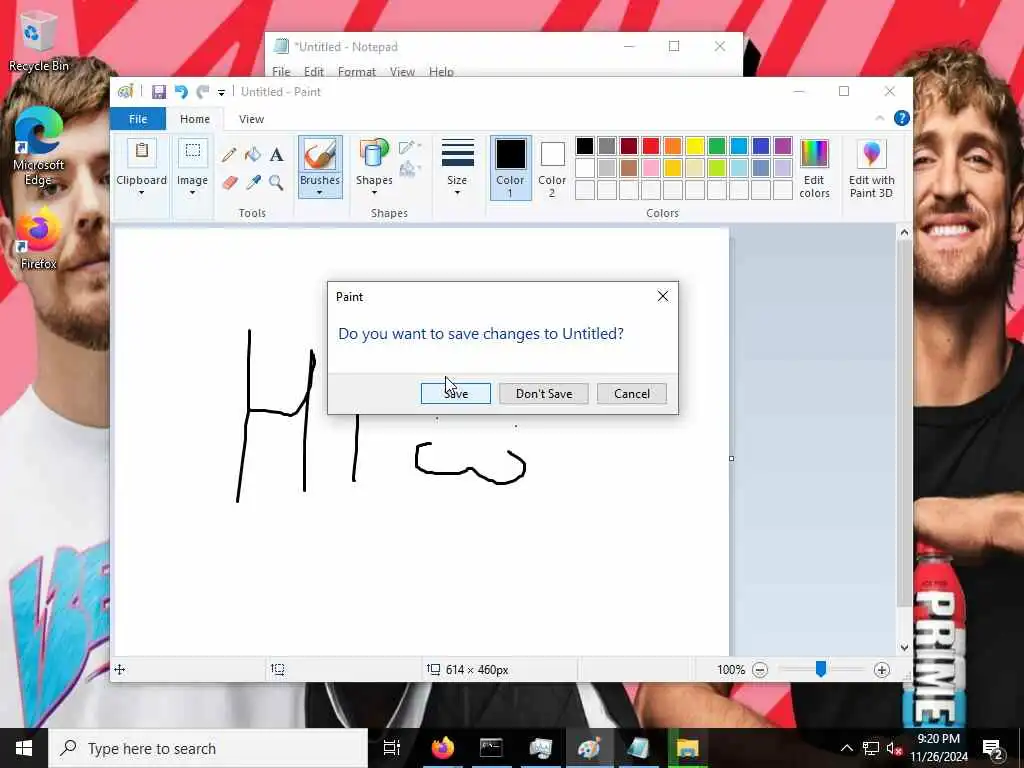This screenshot has width=1024, height=768.
Task: Show hidden system tray icons
Action: tap(846, 748)
